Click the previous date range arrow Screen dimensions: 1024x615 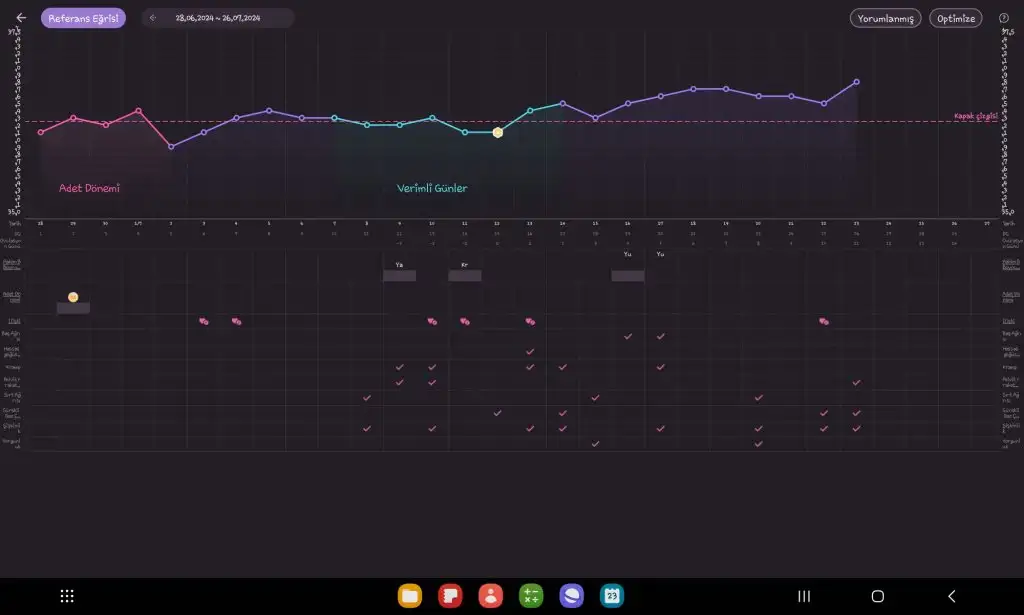[x=153, y=18]
